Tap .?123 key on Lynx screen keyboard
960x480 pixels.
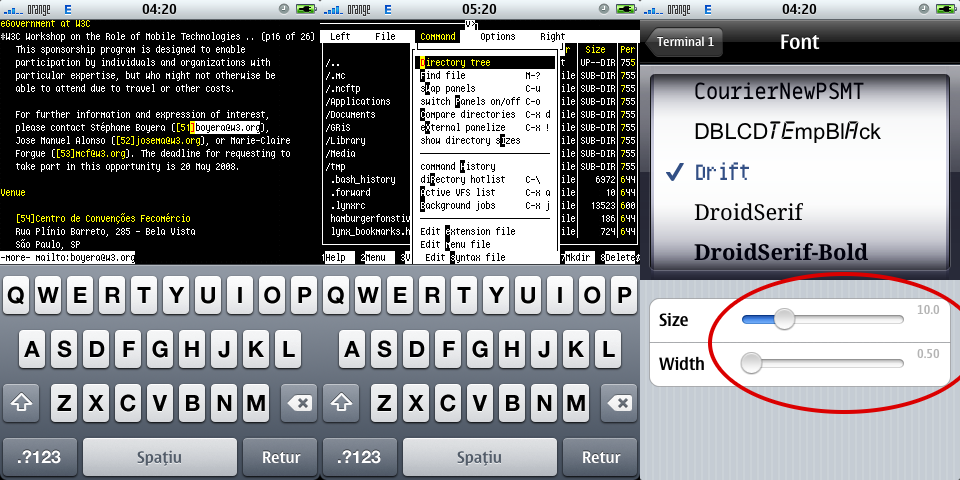tap(40, 457)
